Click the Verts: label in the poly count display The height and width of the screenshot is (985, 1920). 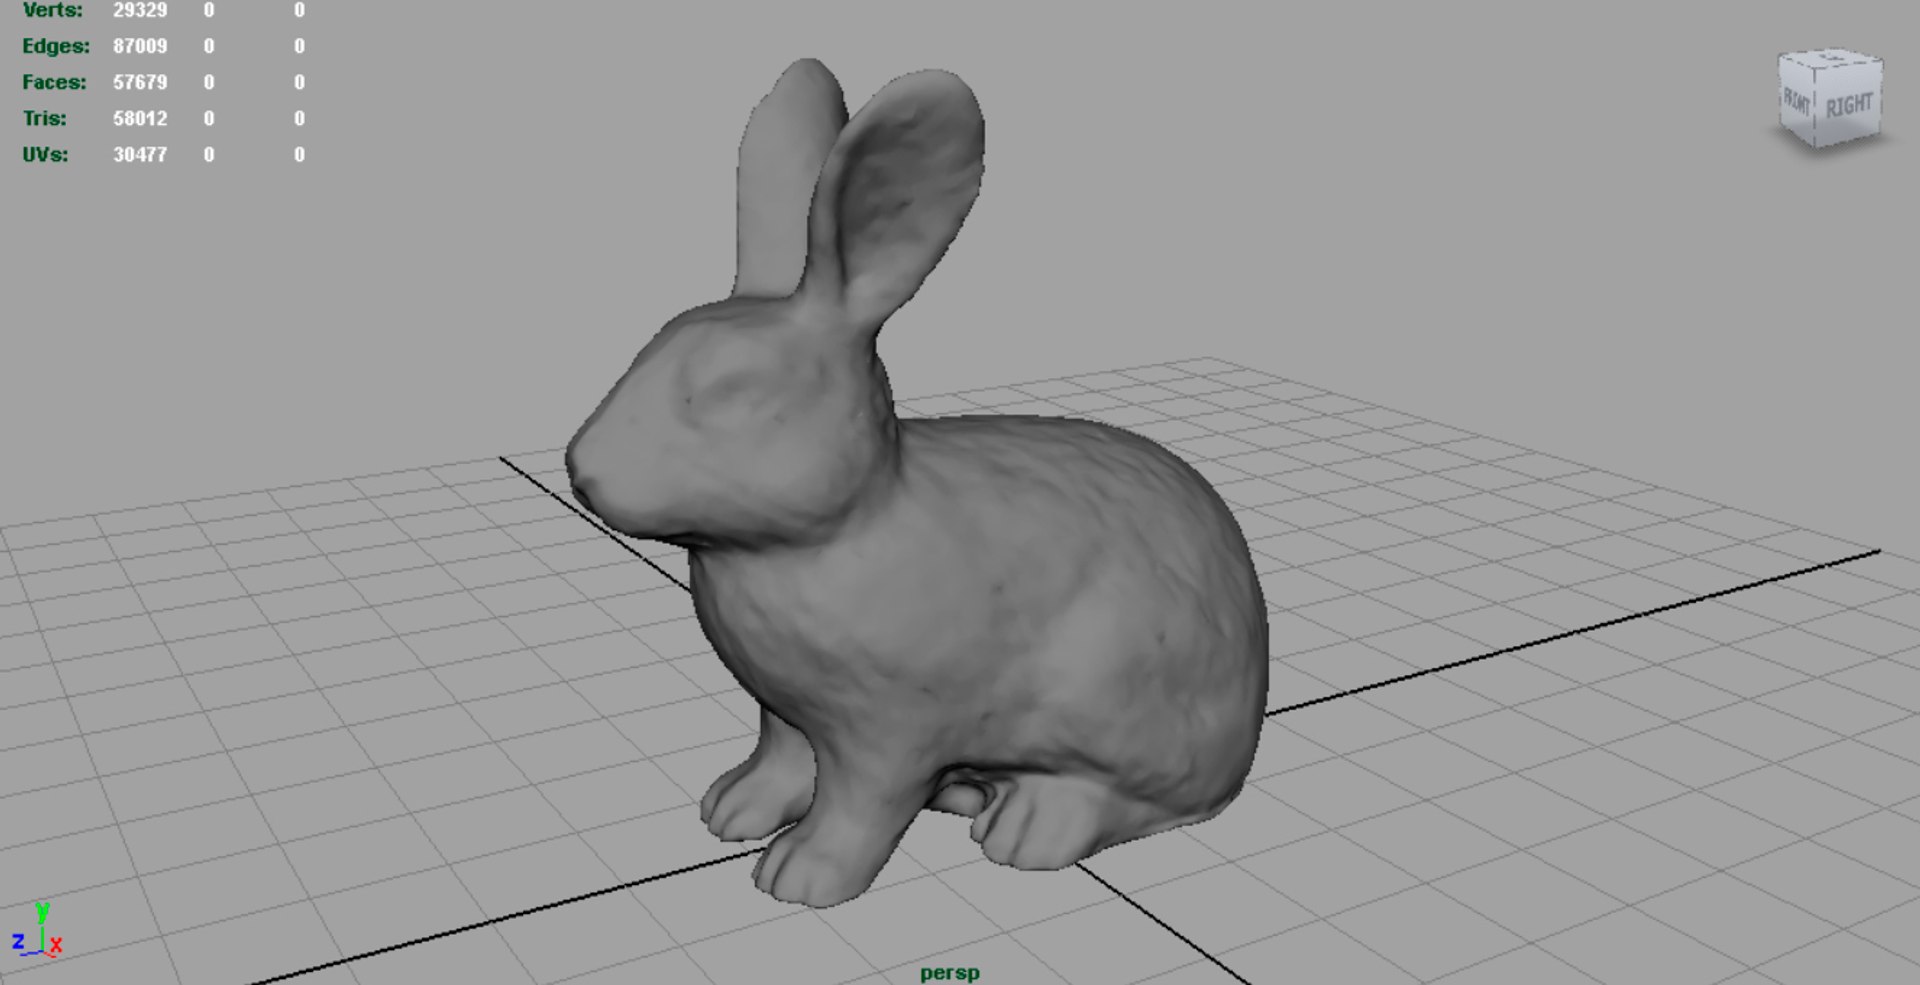click(53, 10)
